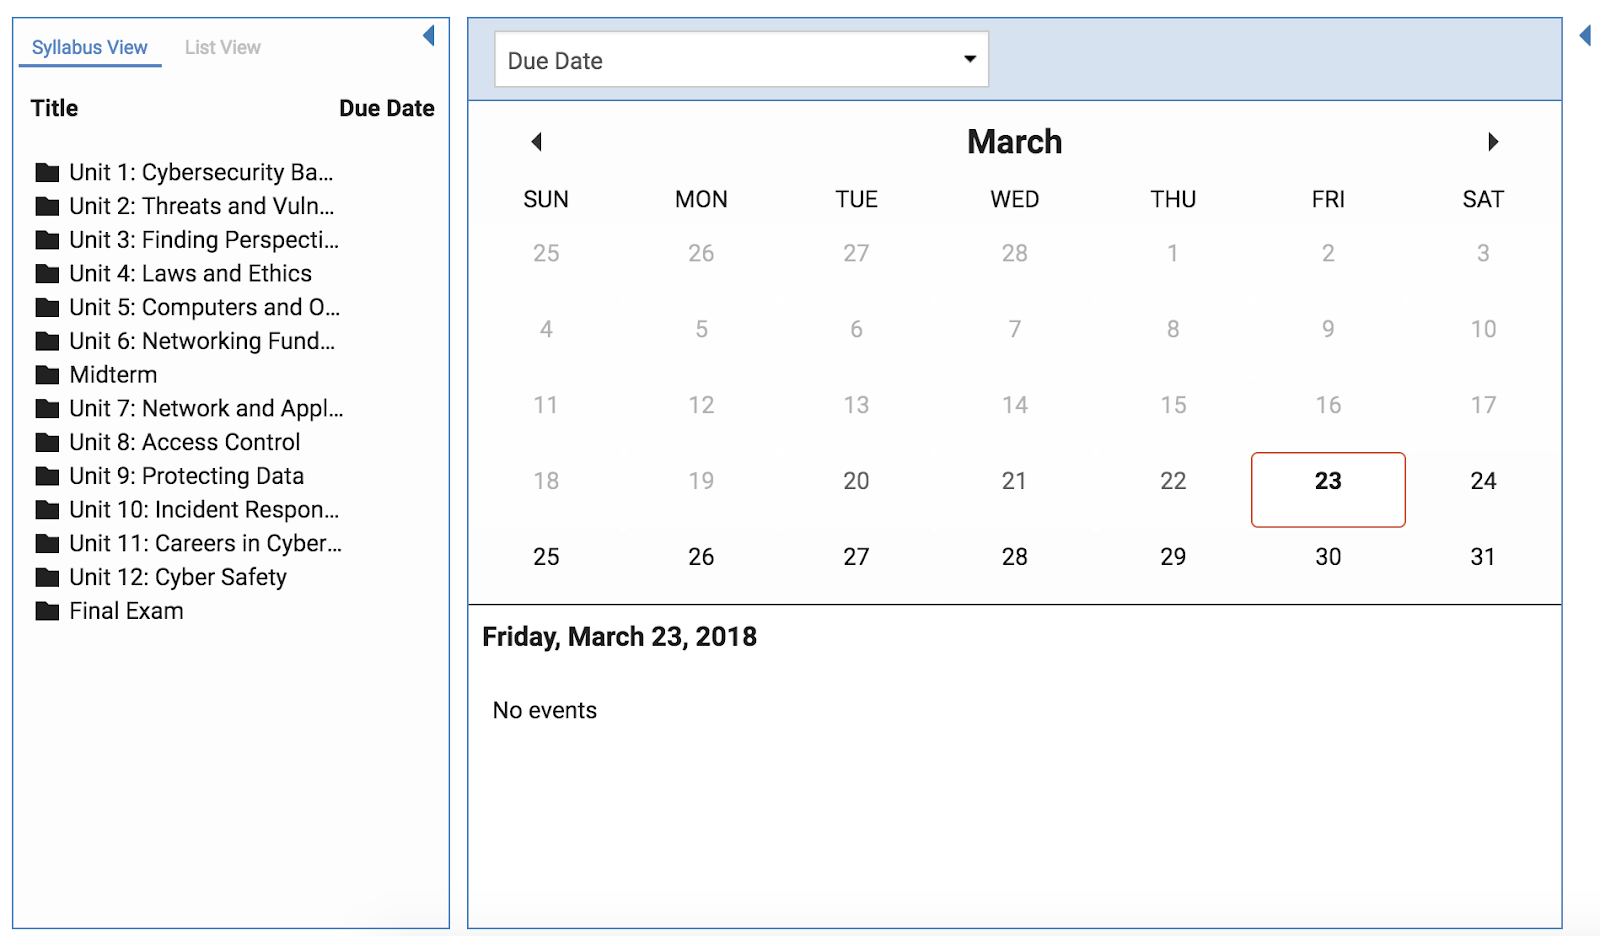Open Unit 9: Protecting Data
The height and width of the screenshot is (936, 1600).
[x=186, y=477]
